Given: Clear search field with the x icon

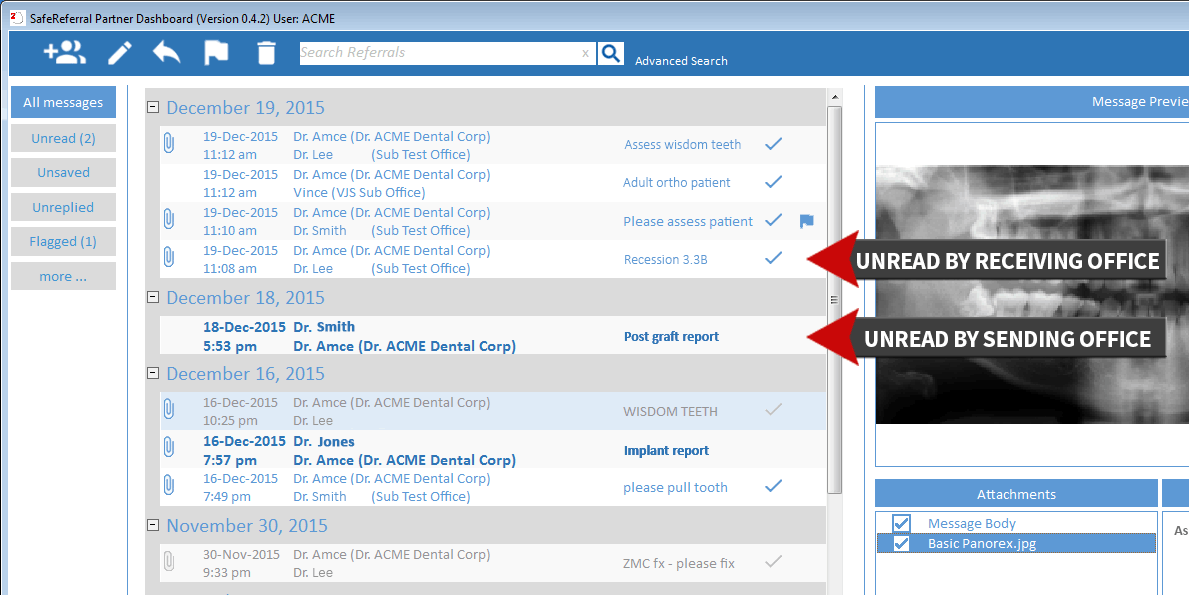Looking at the screenshot, I should coord(586,54).
